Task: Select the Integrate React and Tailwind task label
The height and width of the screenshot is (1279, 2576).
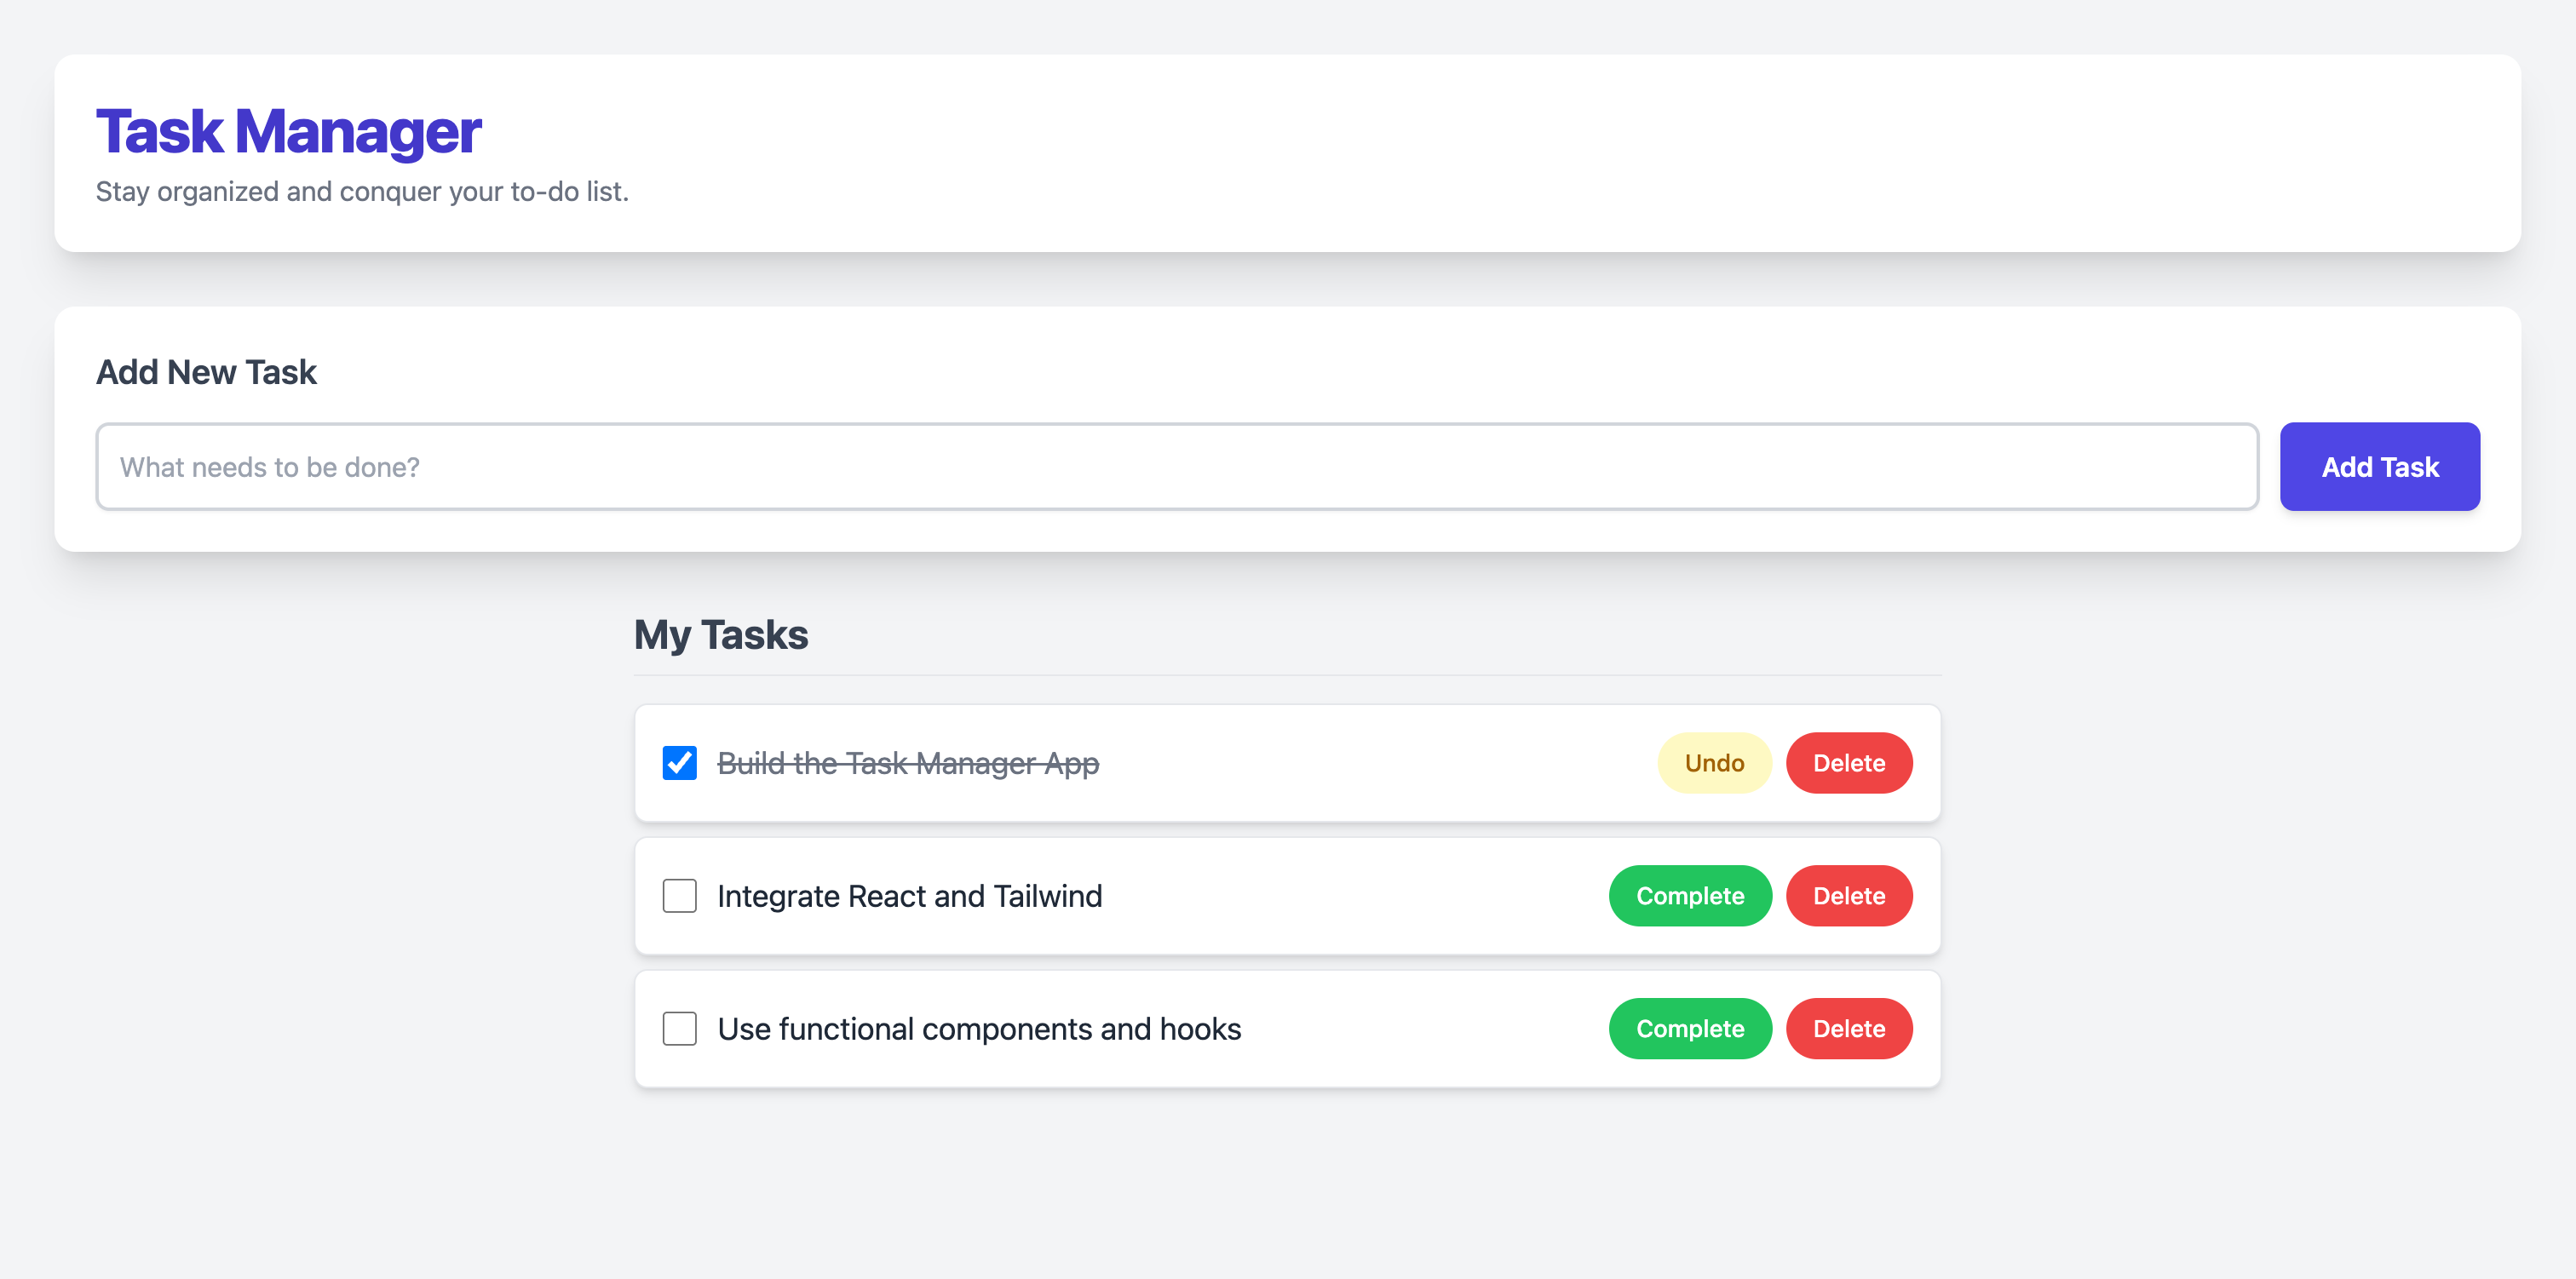Action: tap(909, 896)
